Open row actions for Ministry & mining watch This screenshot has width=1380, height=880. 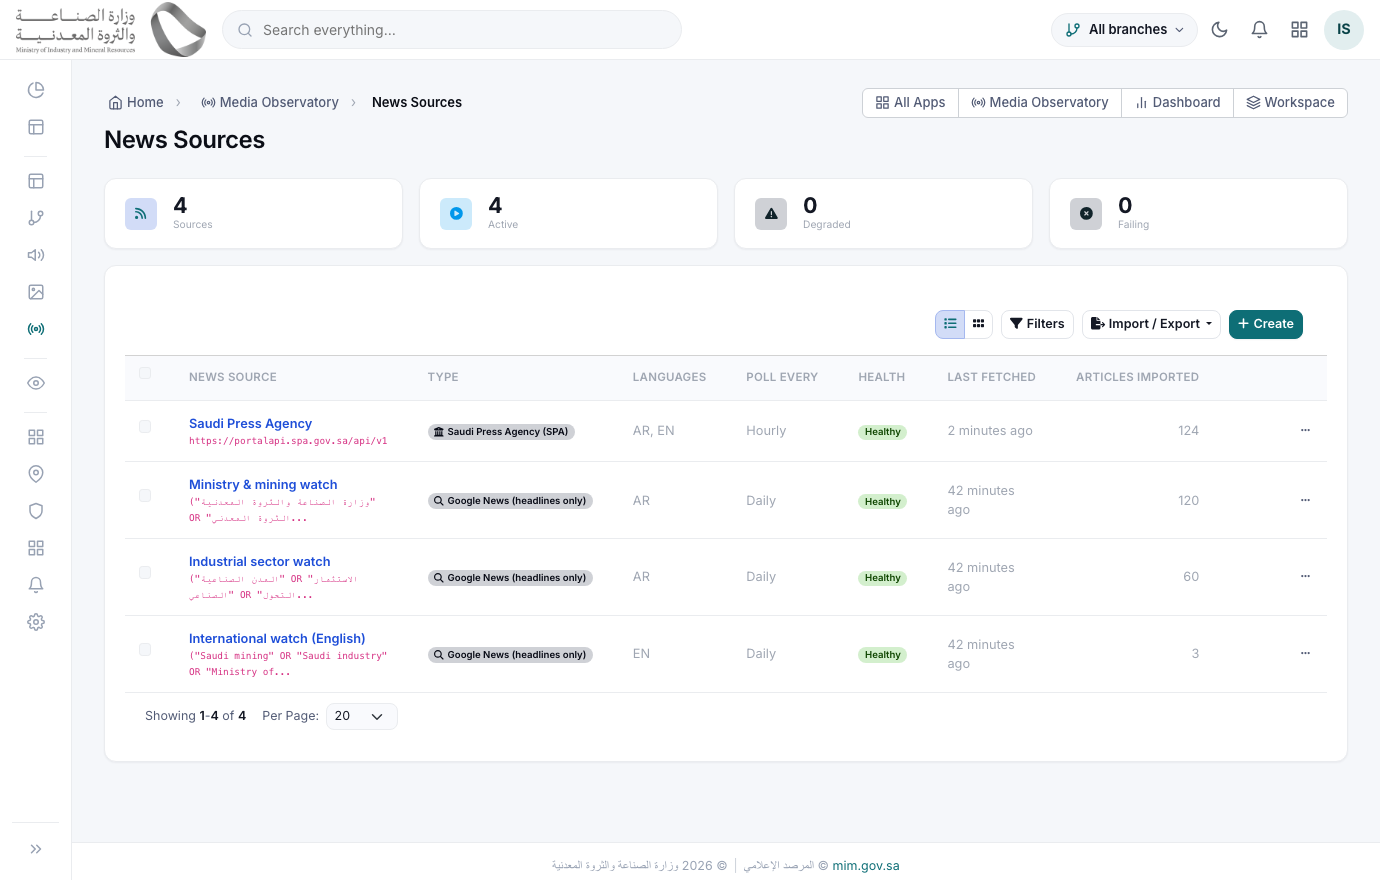(x=1305, y=500)
